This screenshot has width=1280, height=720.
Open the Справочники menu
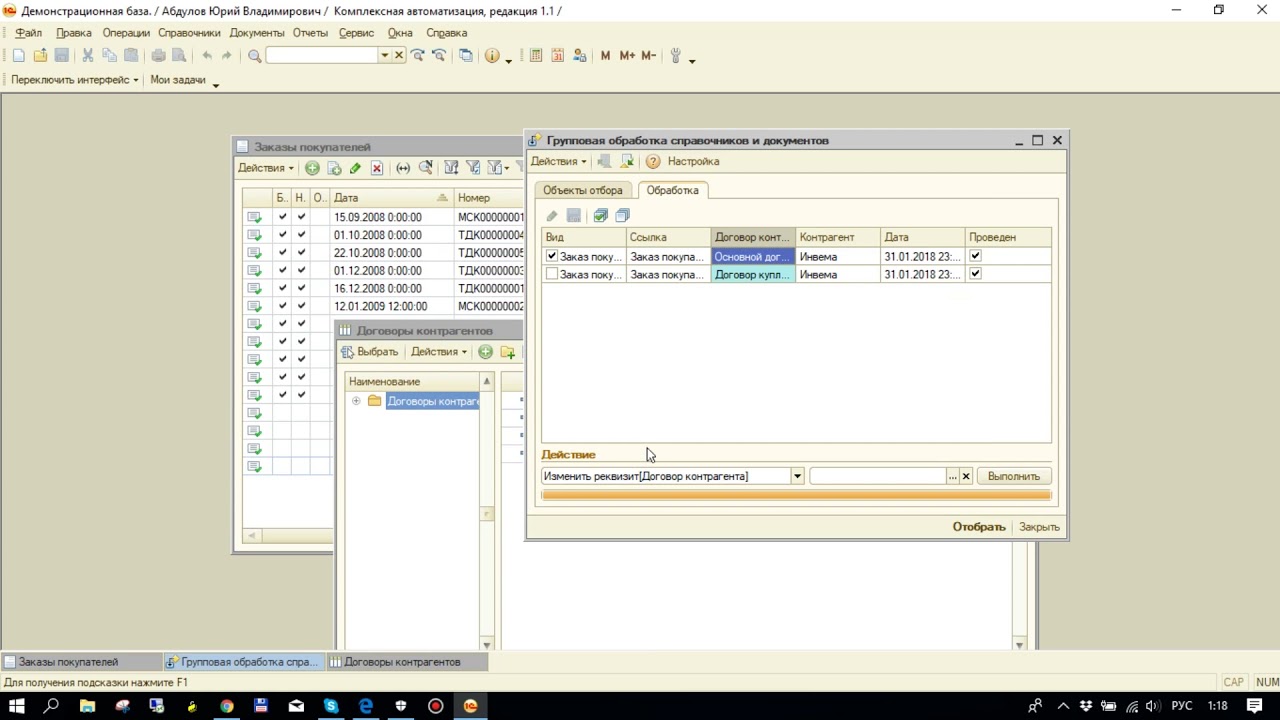(189, 33)
